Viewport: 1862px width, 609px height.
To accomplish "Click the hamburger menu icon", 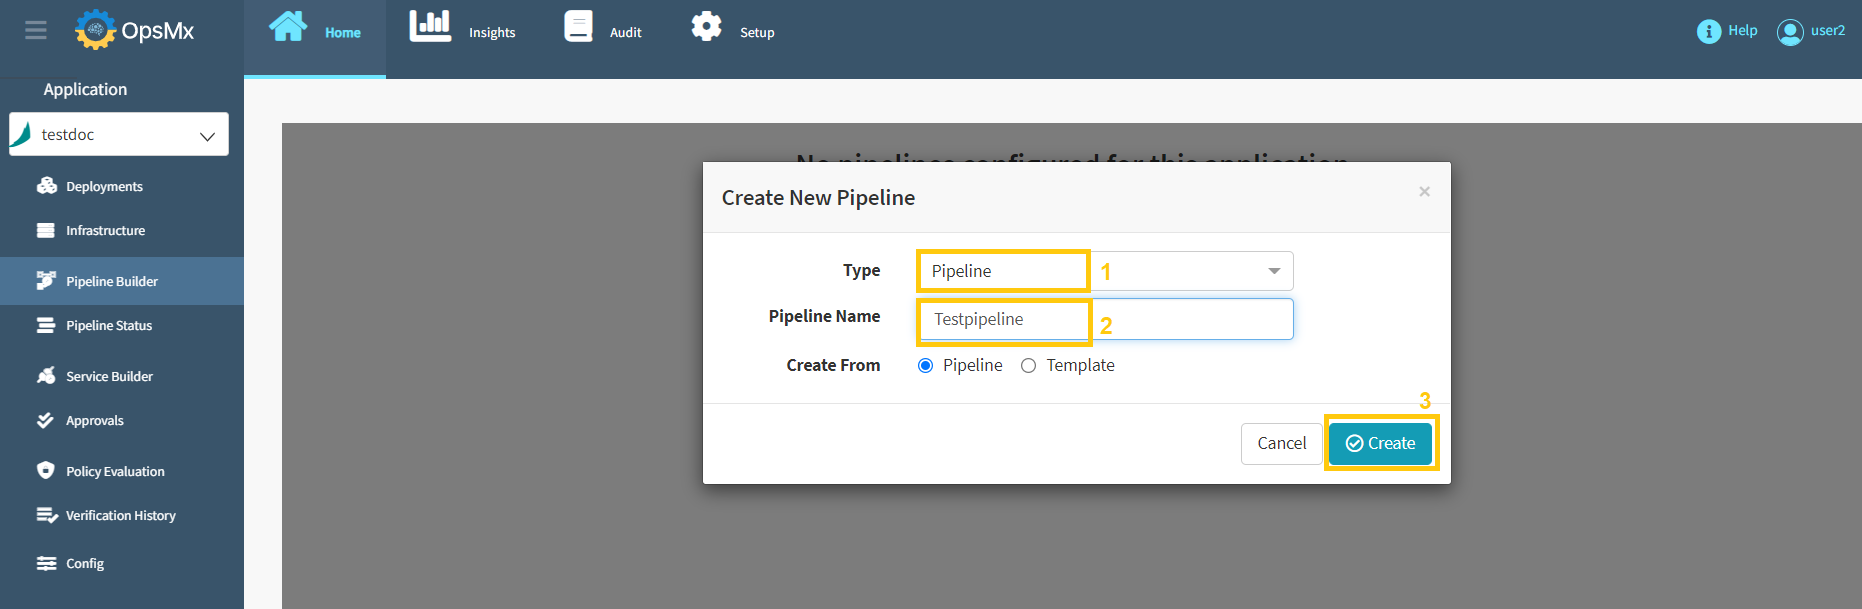I will [36, 30].
